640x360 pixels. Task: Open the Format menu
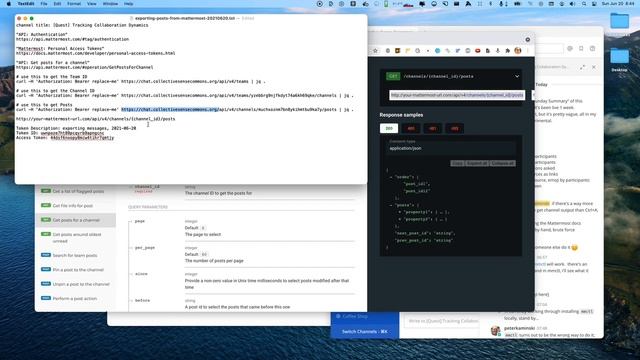74,4
